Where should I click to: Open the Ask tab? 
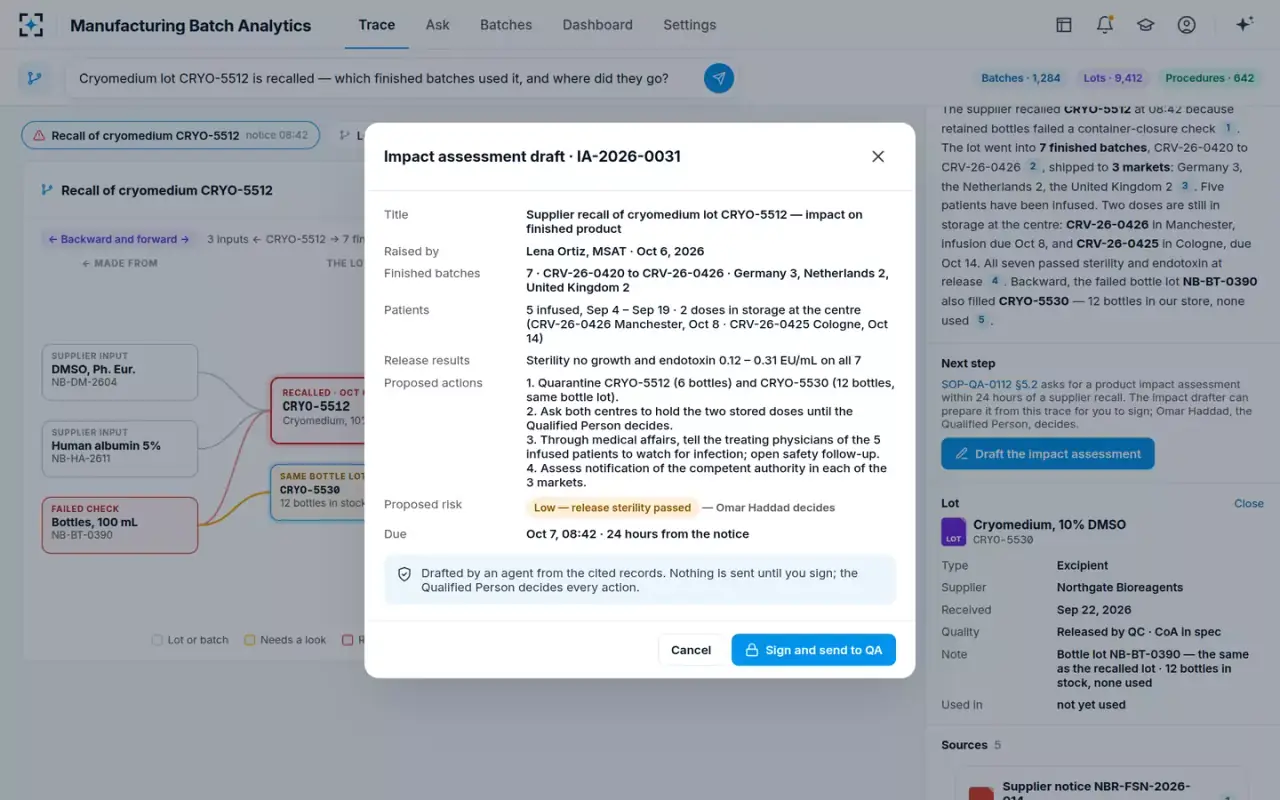(438, 25)
